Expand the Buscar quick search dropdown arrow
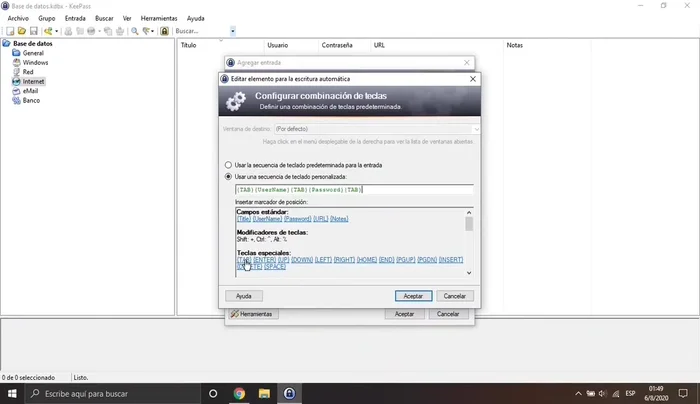The width and height of the screenshot is (700, 404). pyautogui.click(x=233, y=31)
